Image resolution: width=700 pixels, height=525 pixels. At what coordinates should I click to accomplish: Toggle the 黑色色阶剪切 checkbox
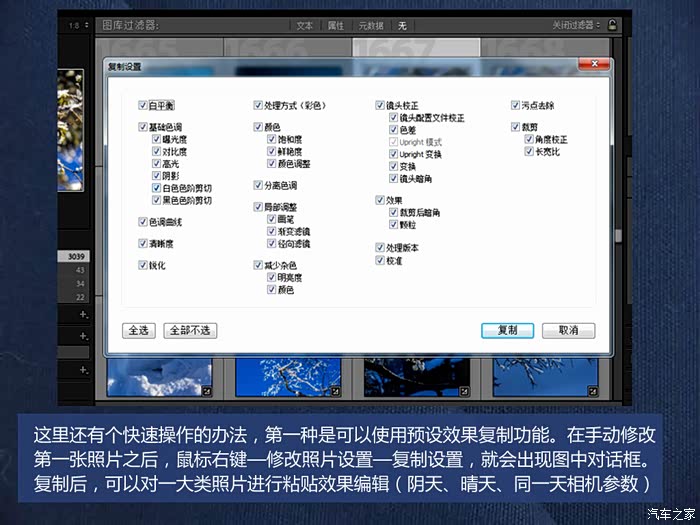pyautogui.click(x=156, y=200)
